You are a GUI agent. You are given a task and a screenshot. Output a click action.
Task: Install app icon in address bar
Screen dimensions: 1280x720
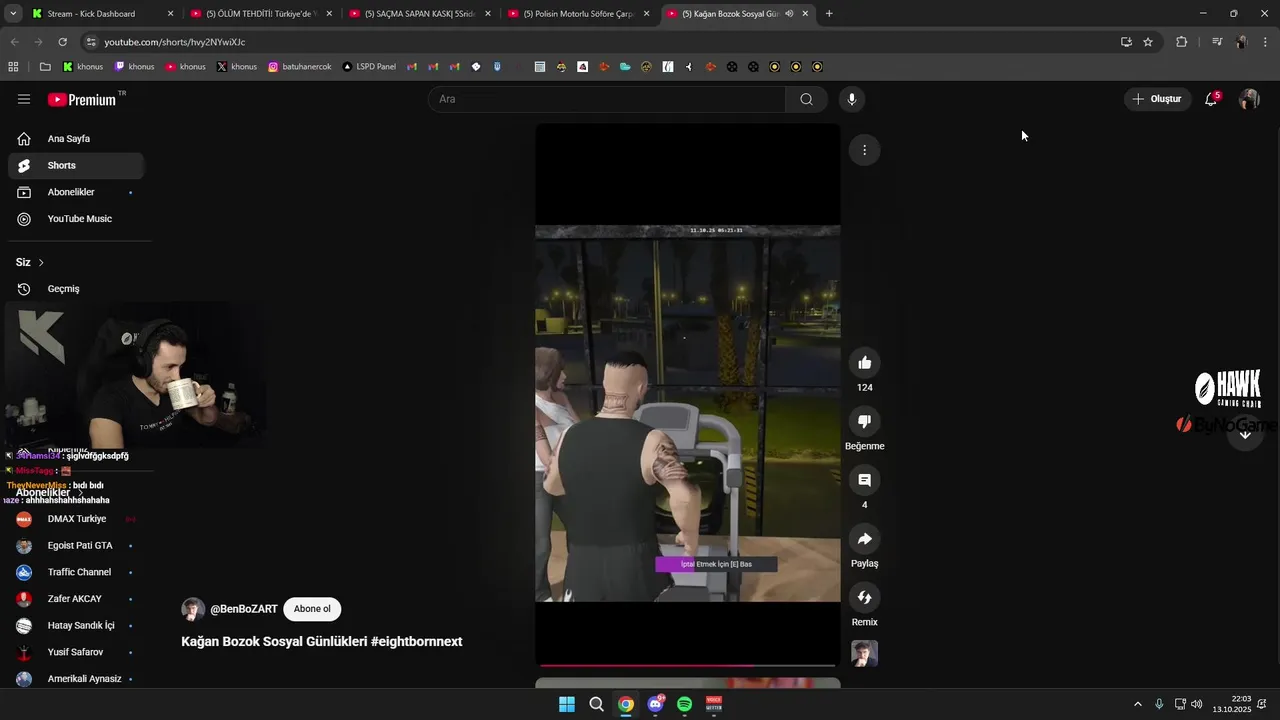(1126, 42)
